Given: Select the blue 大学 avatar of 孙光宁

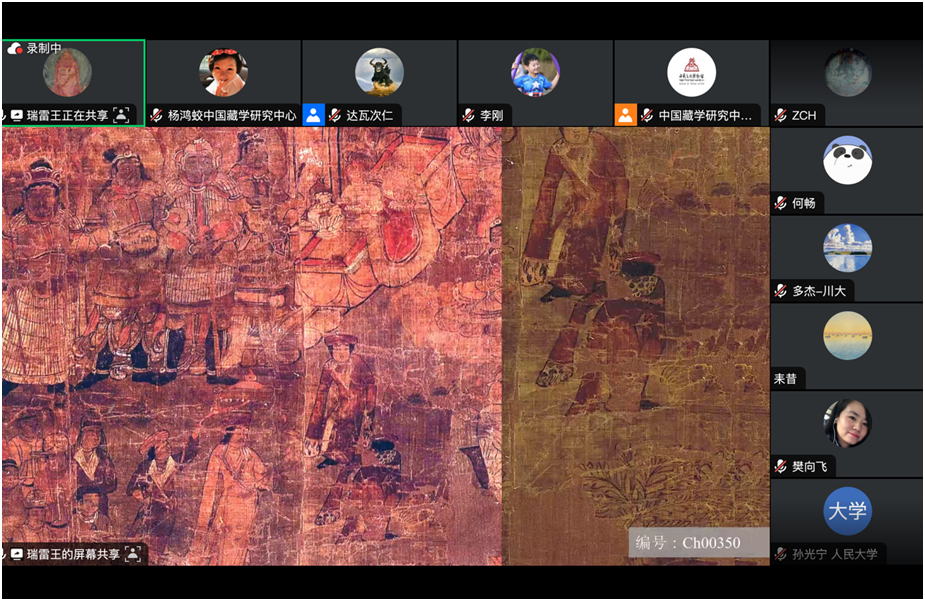Looking at the screenshot, I should click(848, 511).
